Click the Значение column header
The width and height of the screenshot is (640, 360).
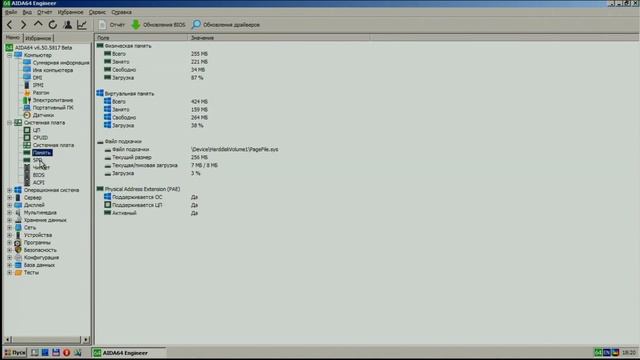click(279, 38)
